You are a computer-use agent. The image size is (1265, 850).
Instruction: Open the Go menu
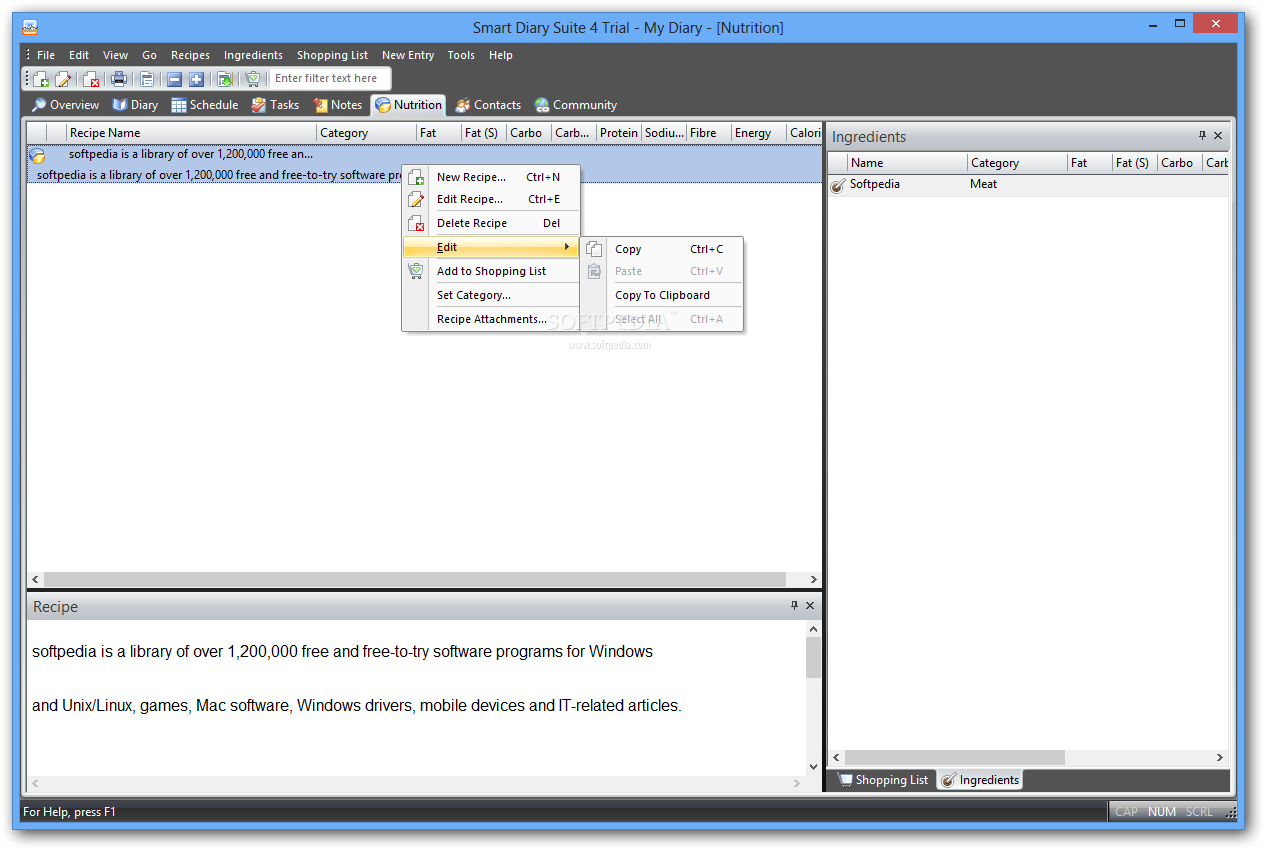[x=149, y=55]
